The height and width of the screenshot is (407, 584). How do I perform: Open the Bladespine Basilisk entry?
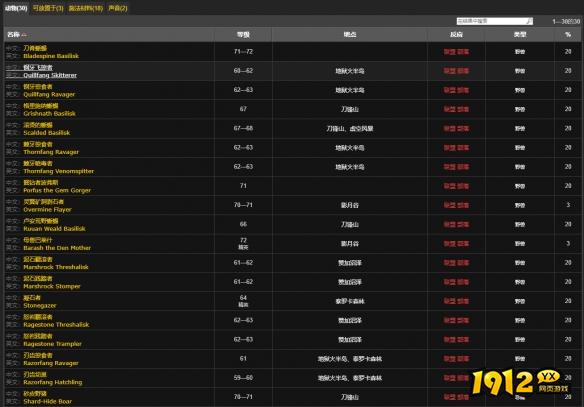point(51,56)
